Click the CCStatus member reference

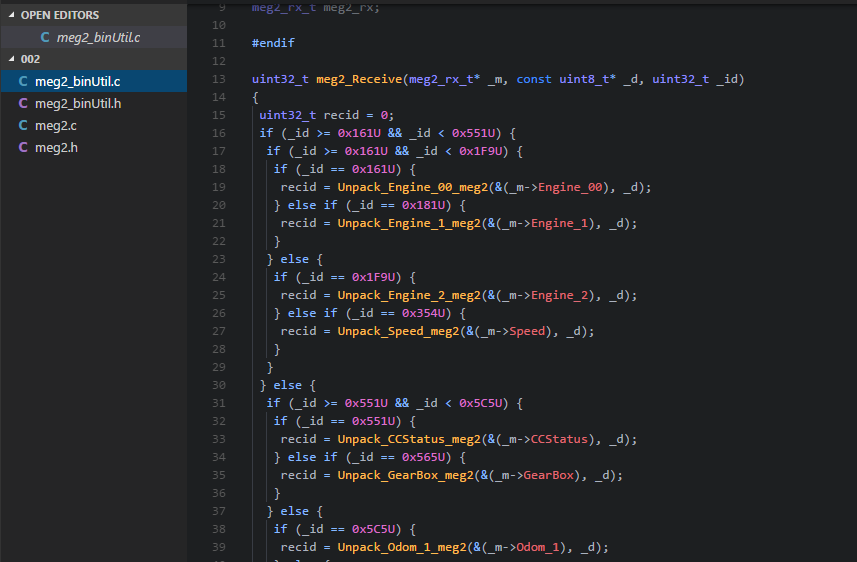click(x=559, y=439)
